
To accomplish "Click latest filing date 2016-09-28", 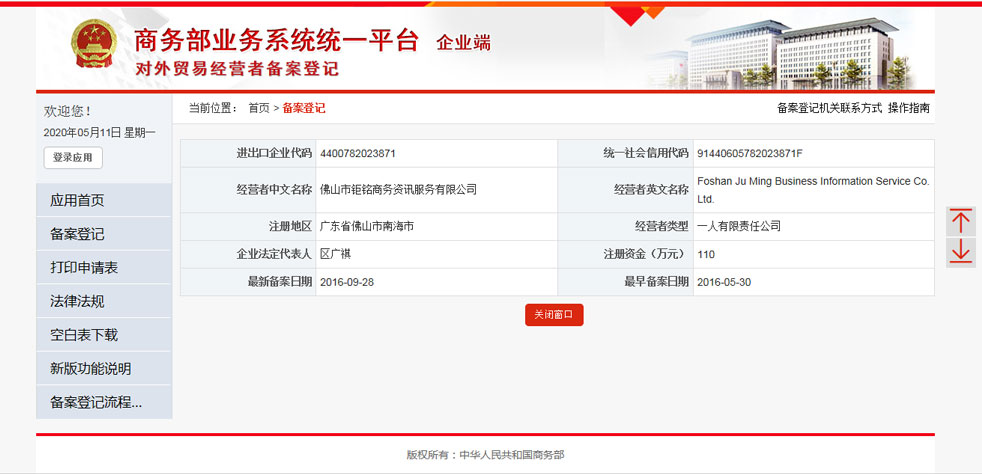I will tap(346, 282).
